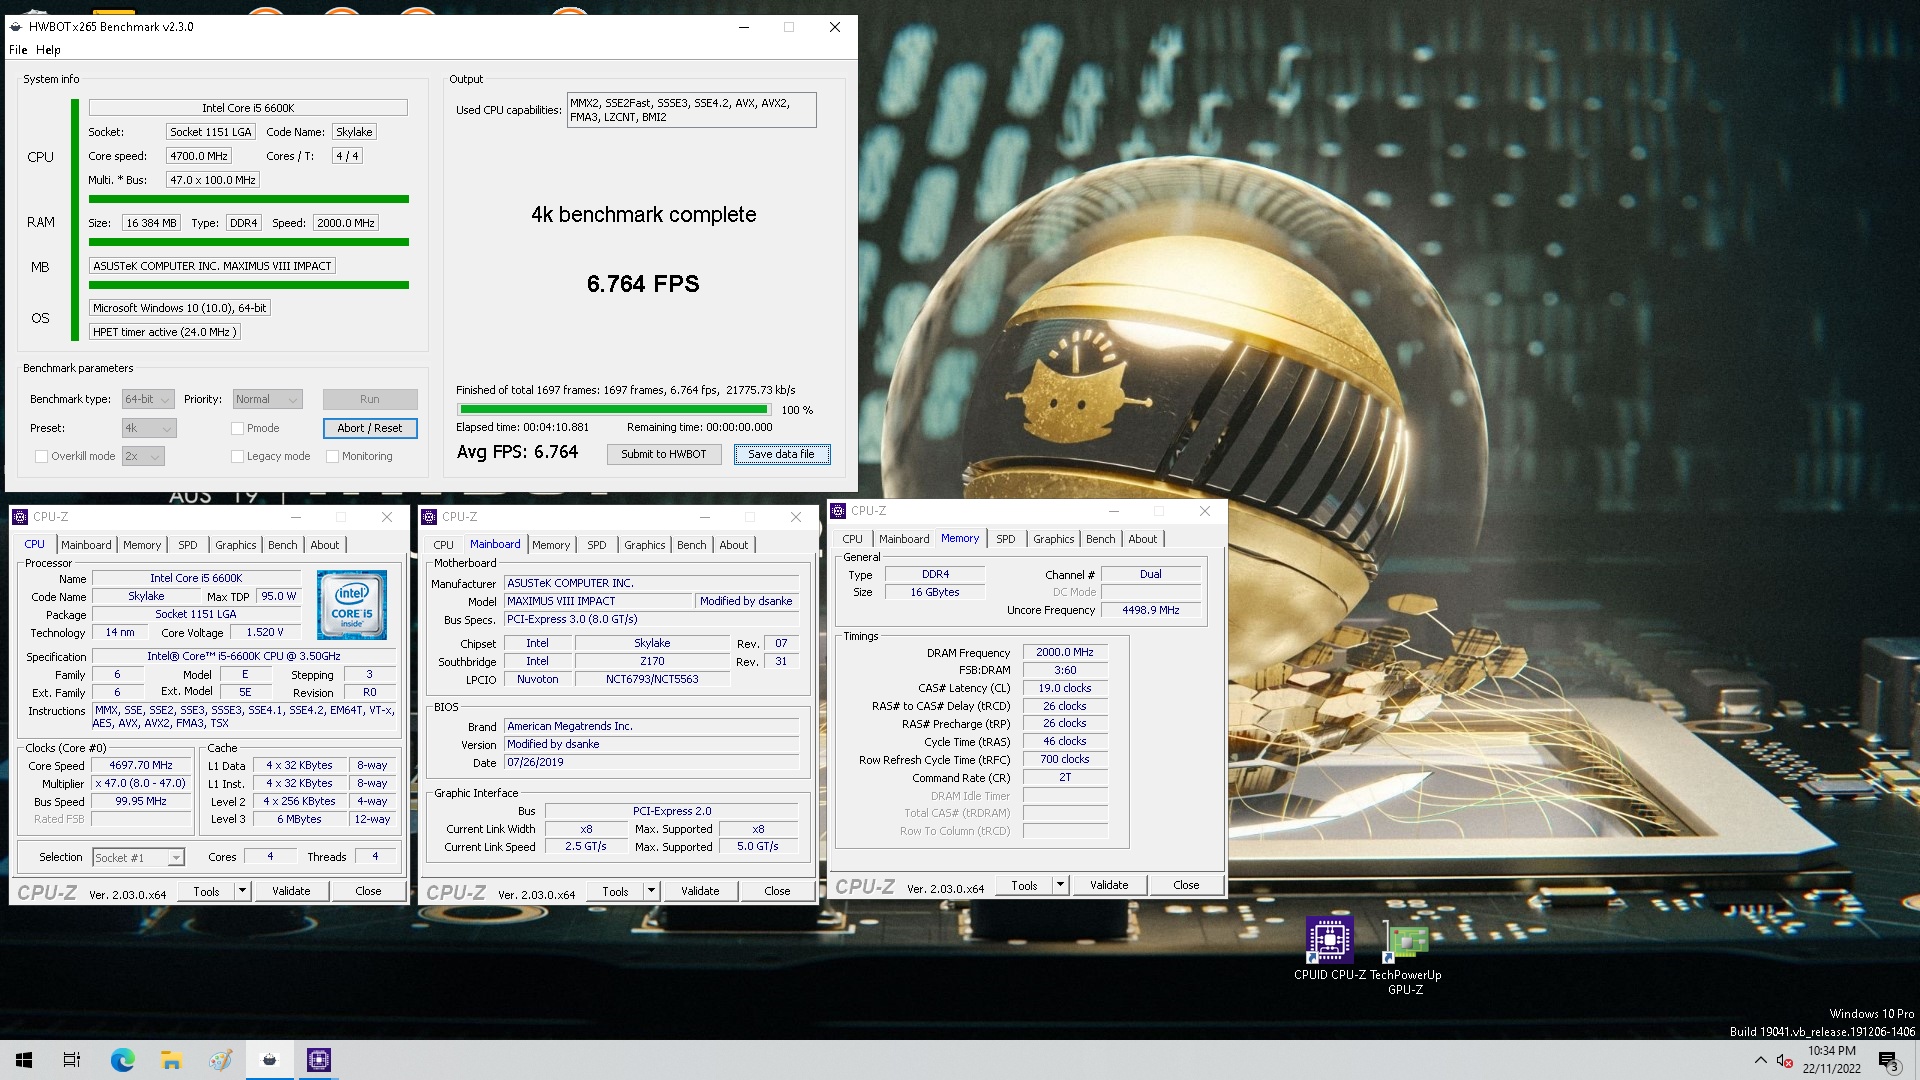Click the Save data file button

point(782,454)
